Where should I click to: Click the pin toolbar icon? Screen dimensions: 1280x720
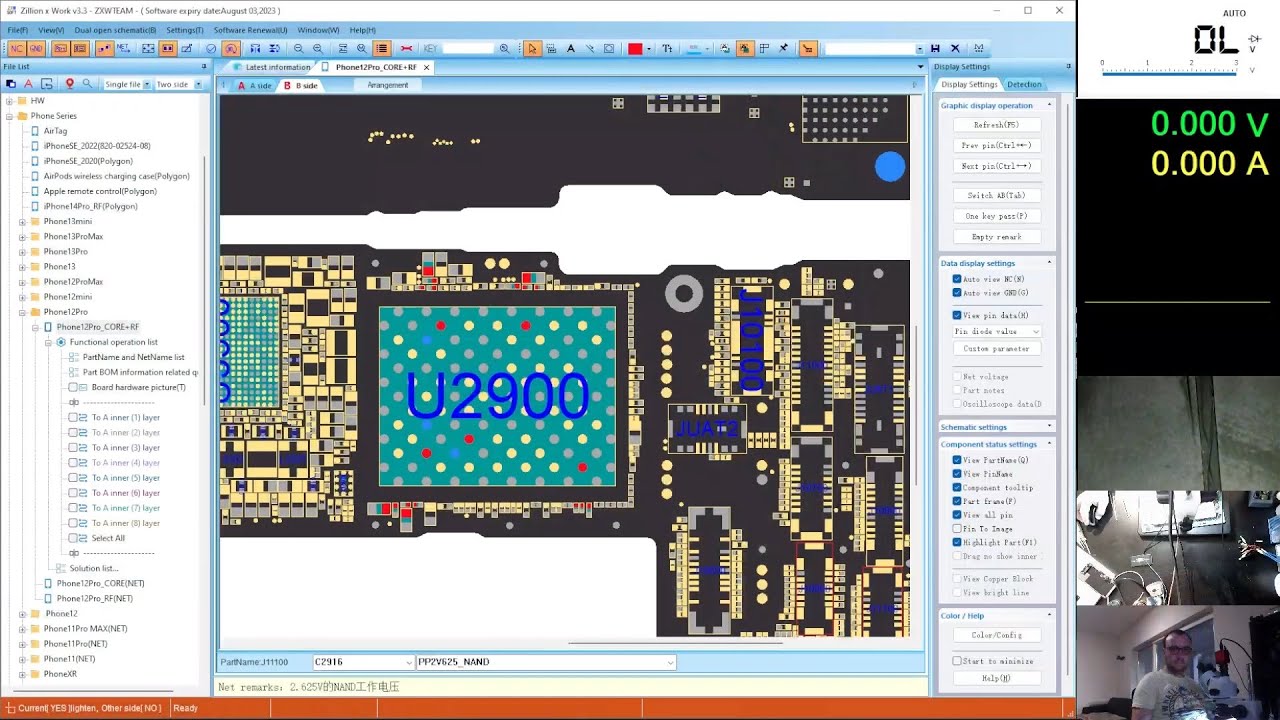click(x=783, y=48)
